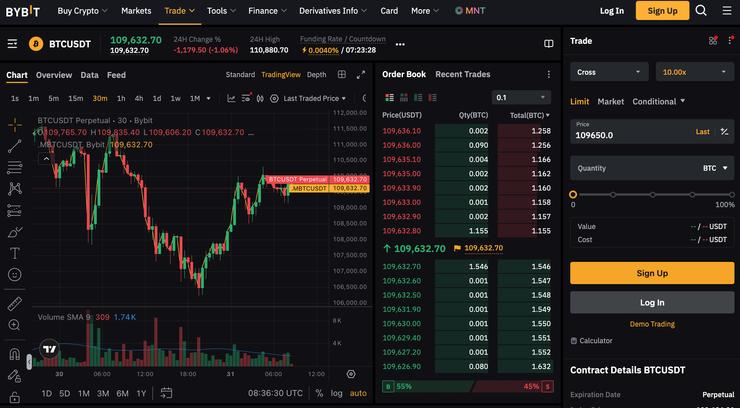
Task: Select the ruler measure tool
Action: pyautogui.click(x=15, y=304)
